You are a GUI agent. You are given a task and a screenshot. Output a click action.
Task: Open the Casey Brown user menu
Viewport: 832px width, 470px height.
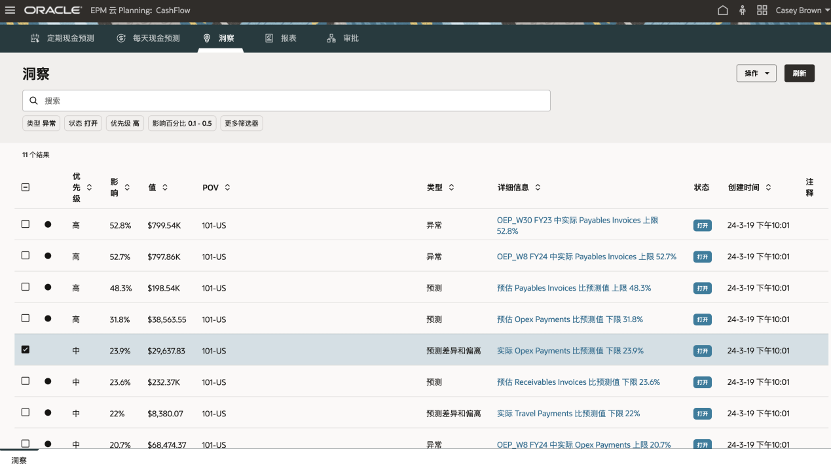tap(802, 10)
